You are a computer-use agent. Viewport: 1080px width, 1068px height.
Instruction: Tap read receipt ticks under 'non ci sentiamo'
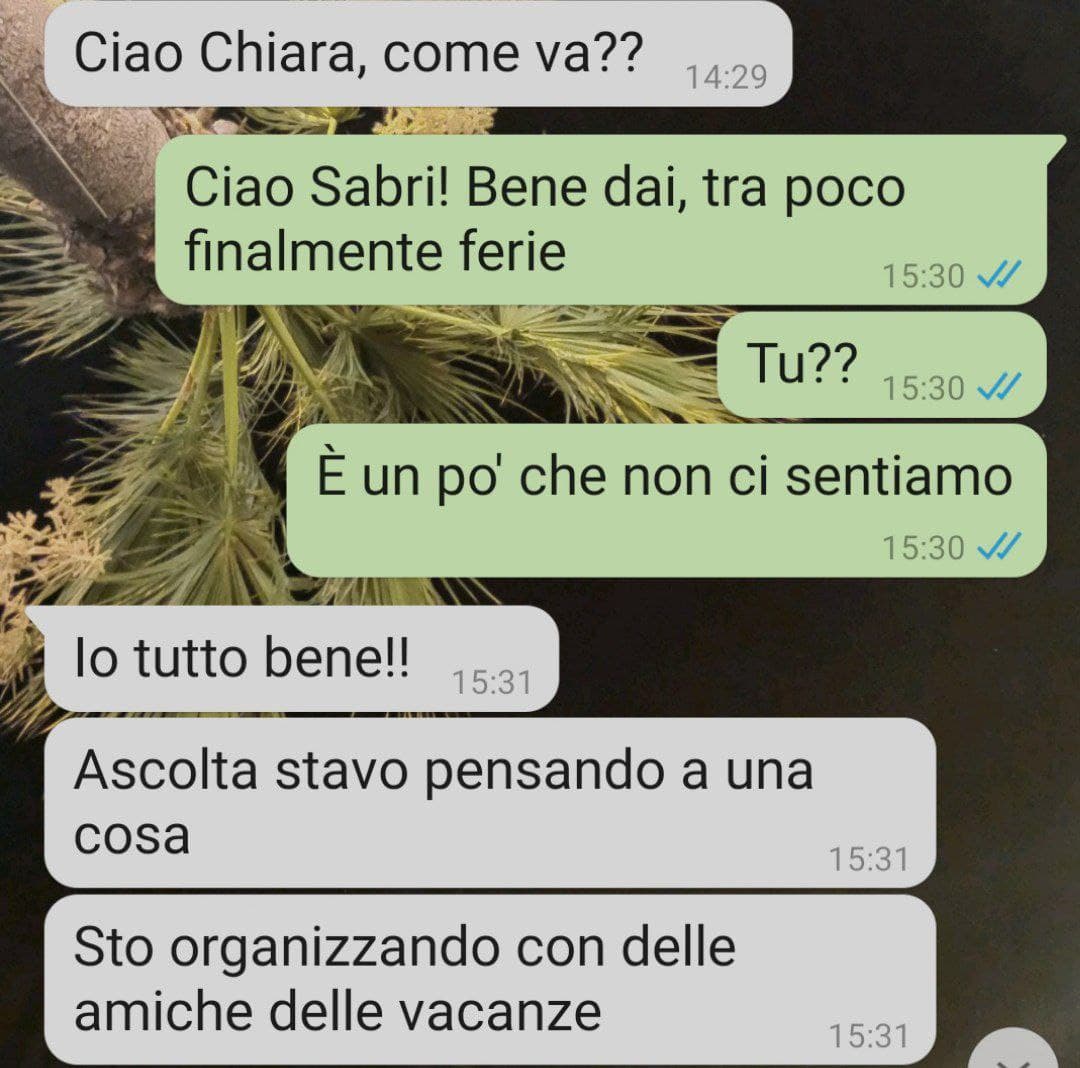pyautogui.click(x=999, y=547)
